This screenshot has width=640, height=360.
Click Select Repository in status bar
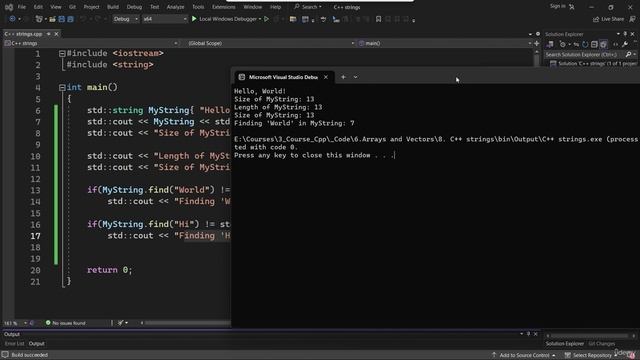coord(591,355)
